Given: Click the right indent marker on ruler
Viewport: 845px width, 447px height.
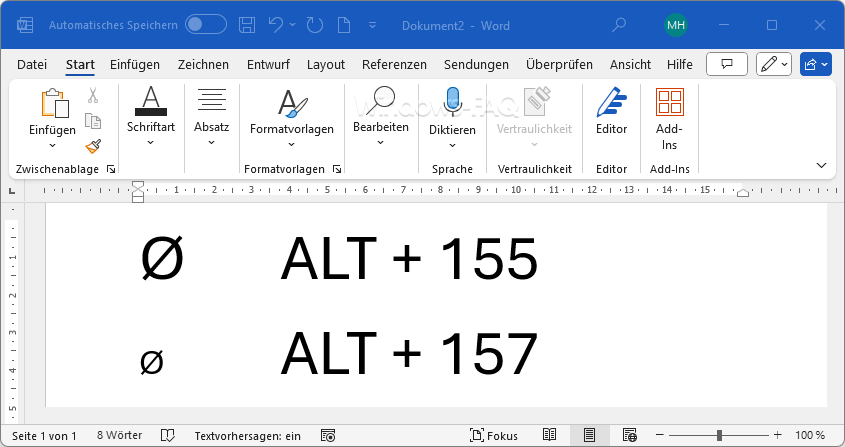Looking at the screenshot, I should click(x=743, y=192).
